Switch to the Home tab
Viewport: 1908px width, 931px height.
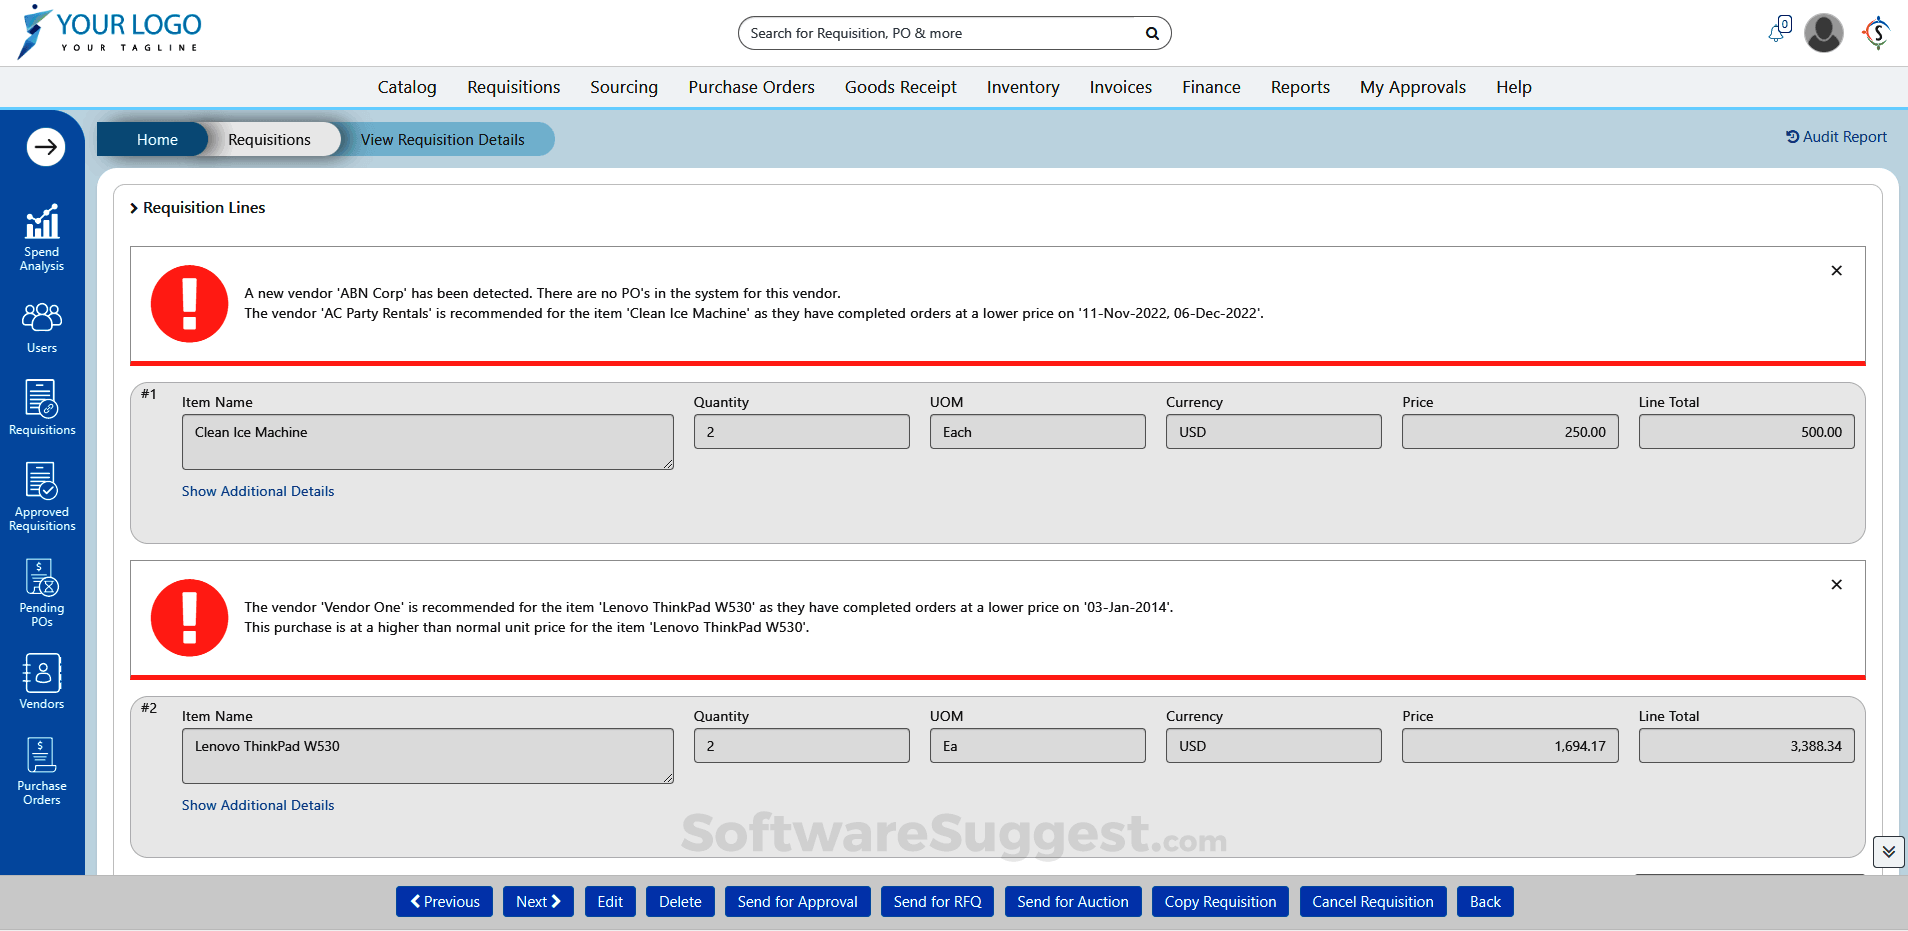(x=155, y=139)
